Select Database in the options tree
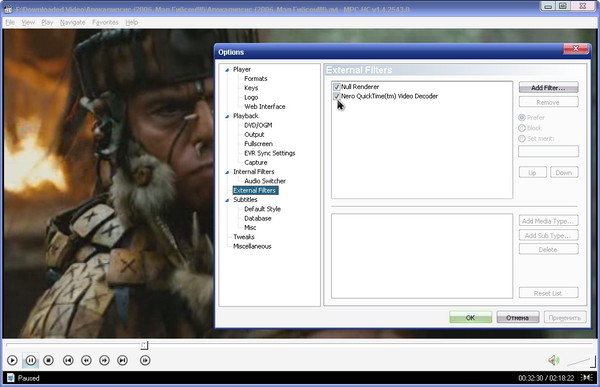This screenshot has height=387, width=600. point(258,218)
